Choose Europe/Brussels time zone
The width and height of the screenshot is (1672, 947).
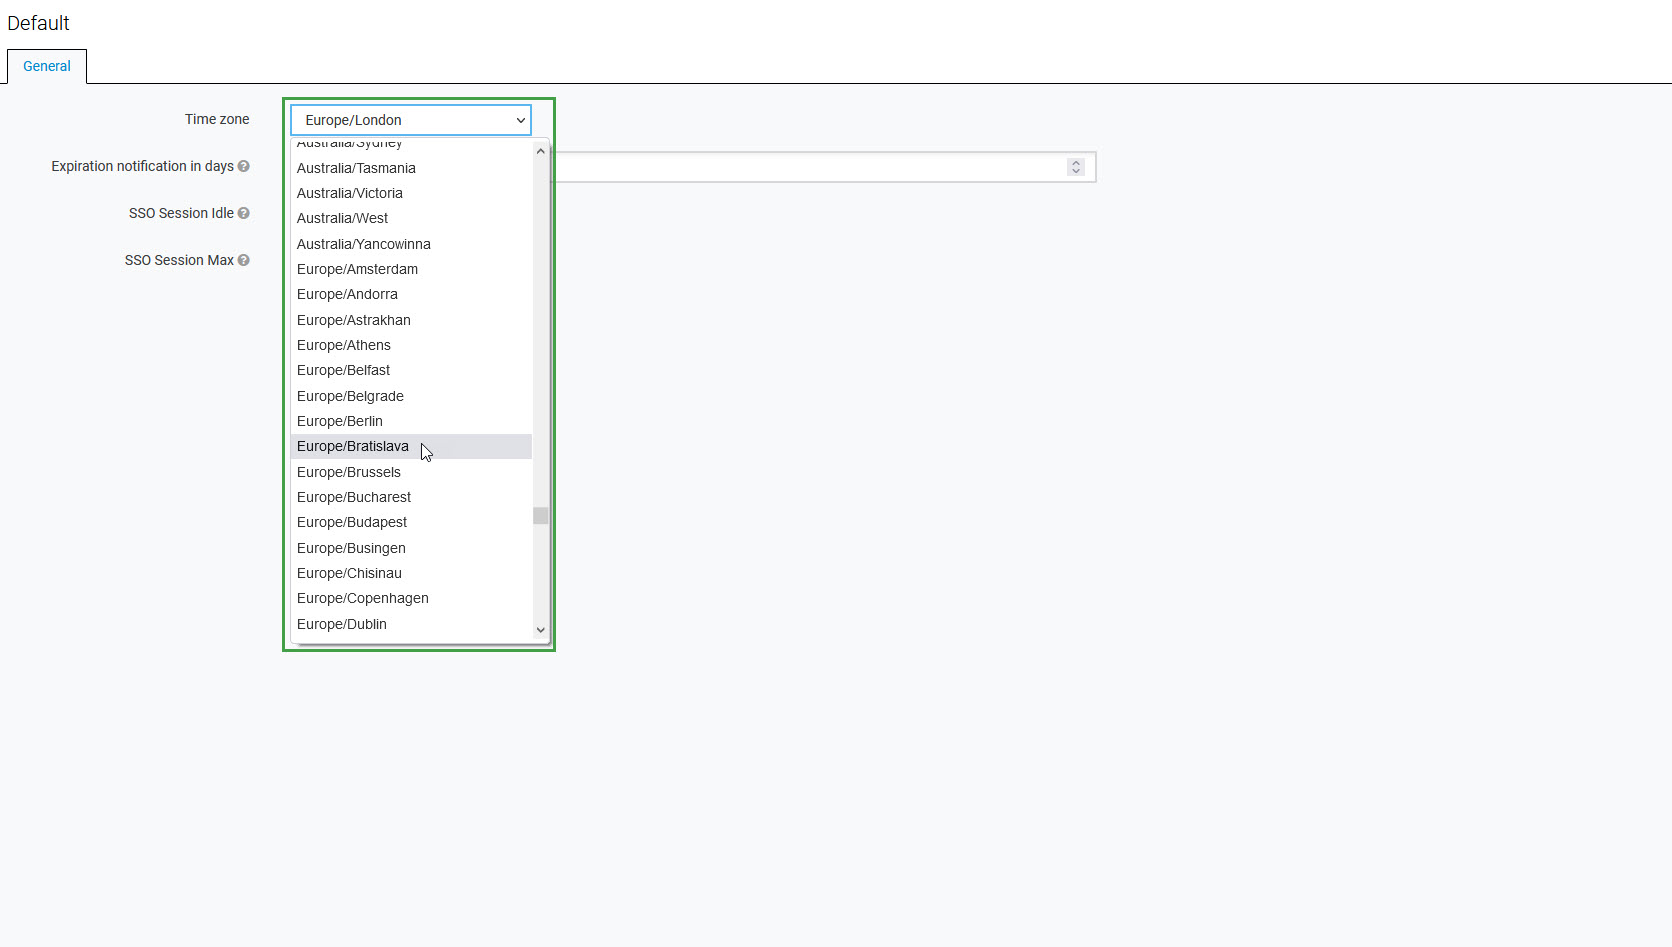click(x=349, y=473)
